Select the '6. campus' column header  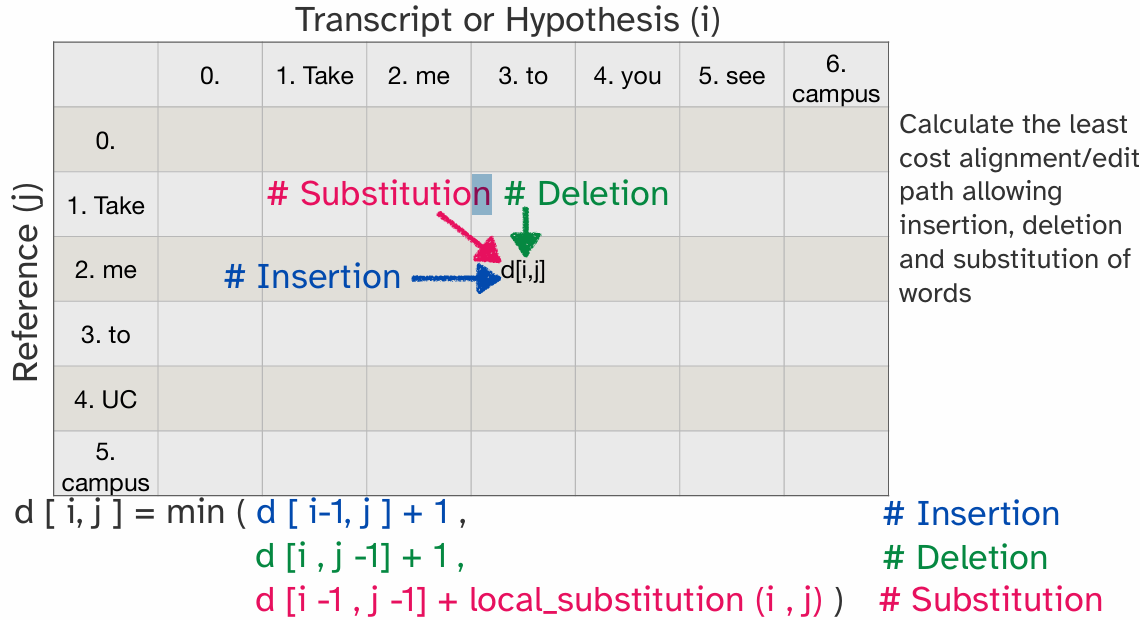836,76
